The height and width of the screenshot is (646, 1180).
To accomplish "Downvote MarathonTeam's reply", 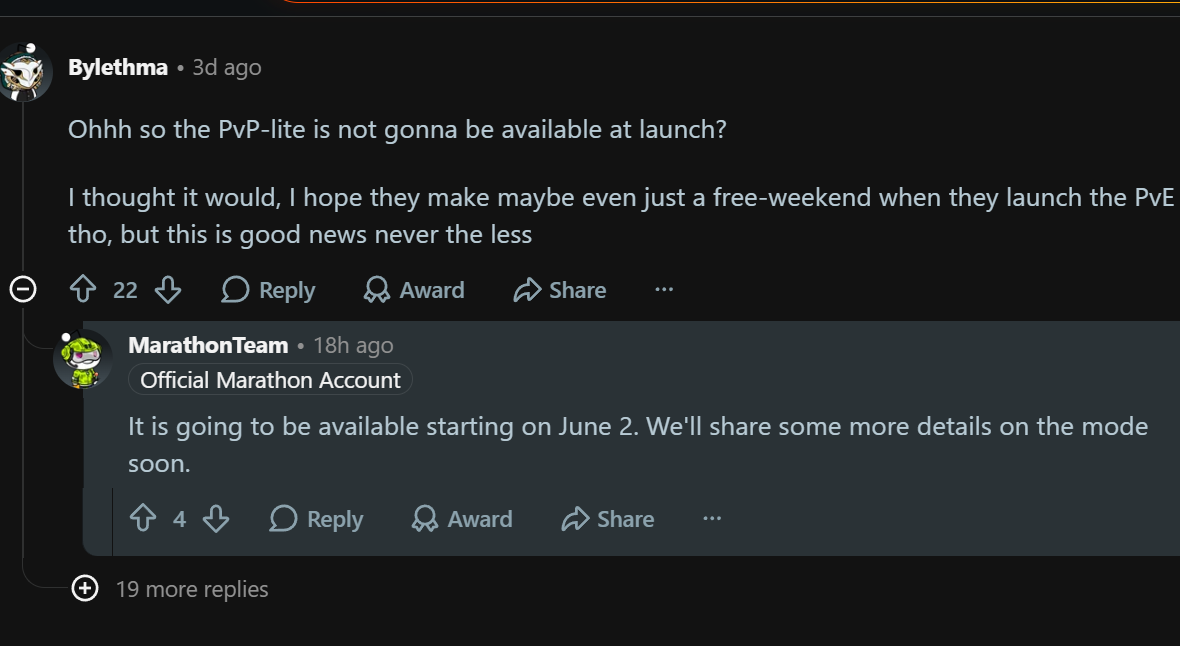I will coord(216,519).
